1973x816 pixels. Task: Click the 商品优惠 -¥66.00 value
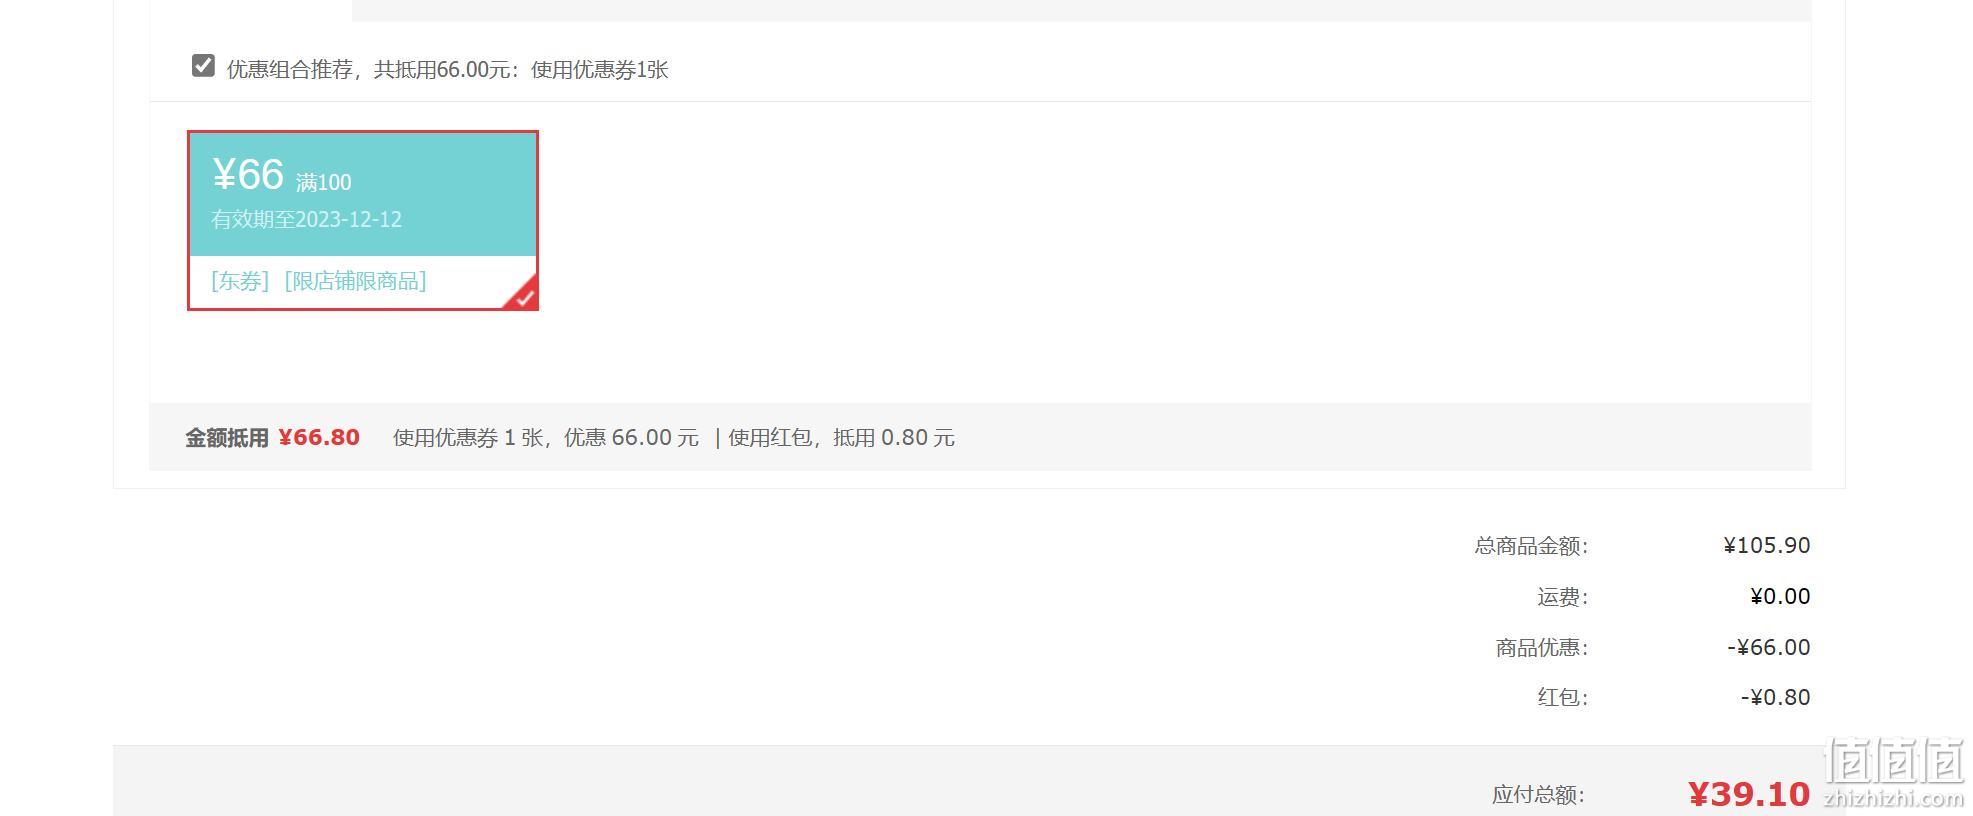[1768, 647]
